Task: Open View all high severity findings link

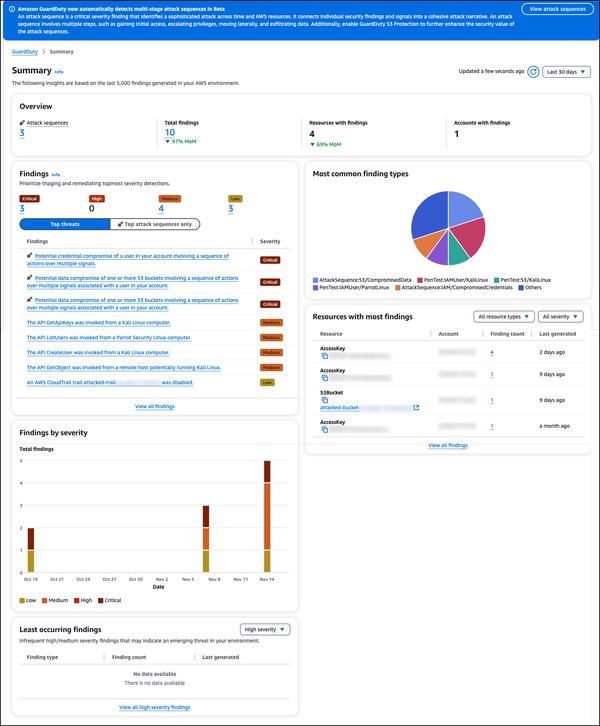Action: (155, 707)
